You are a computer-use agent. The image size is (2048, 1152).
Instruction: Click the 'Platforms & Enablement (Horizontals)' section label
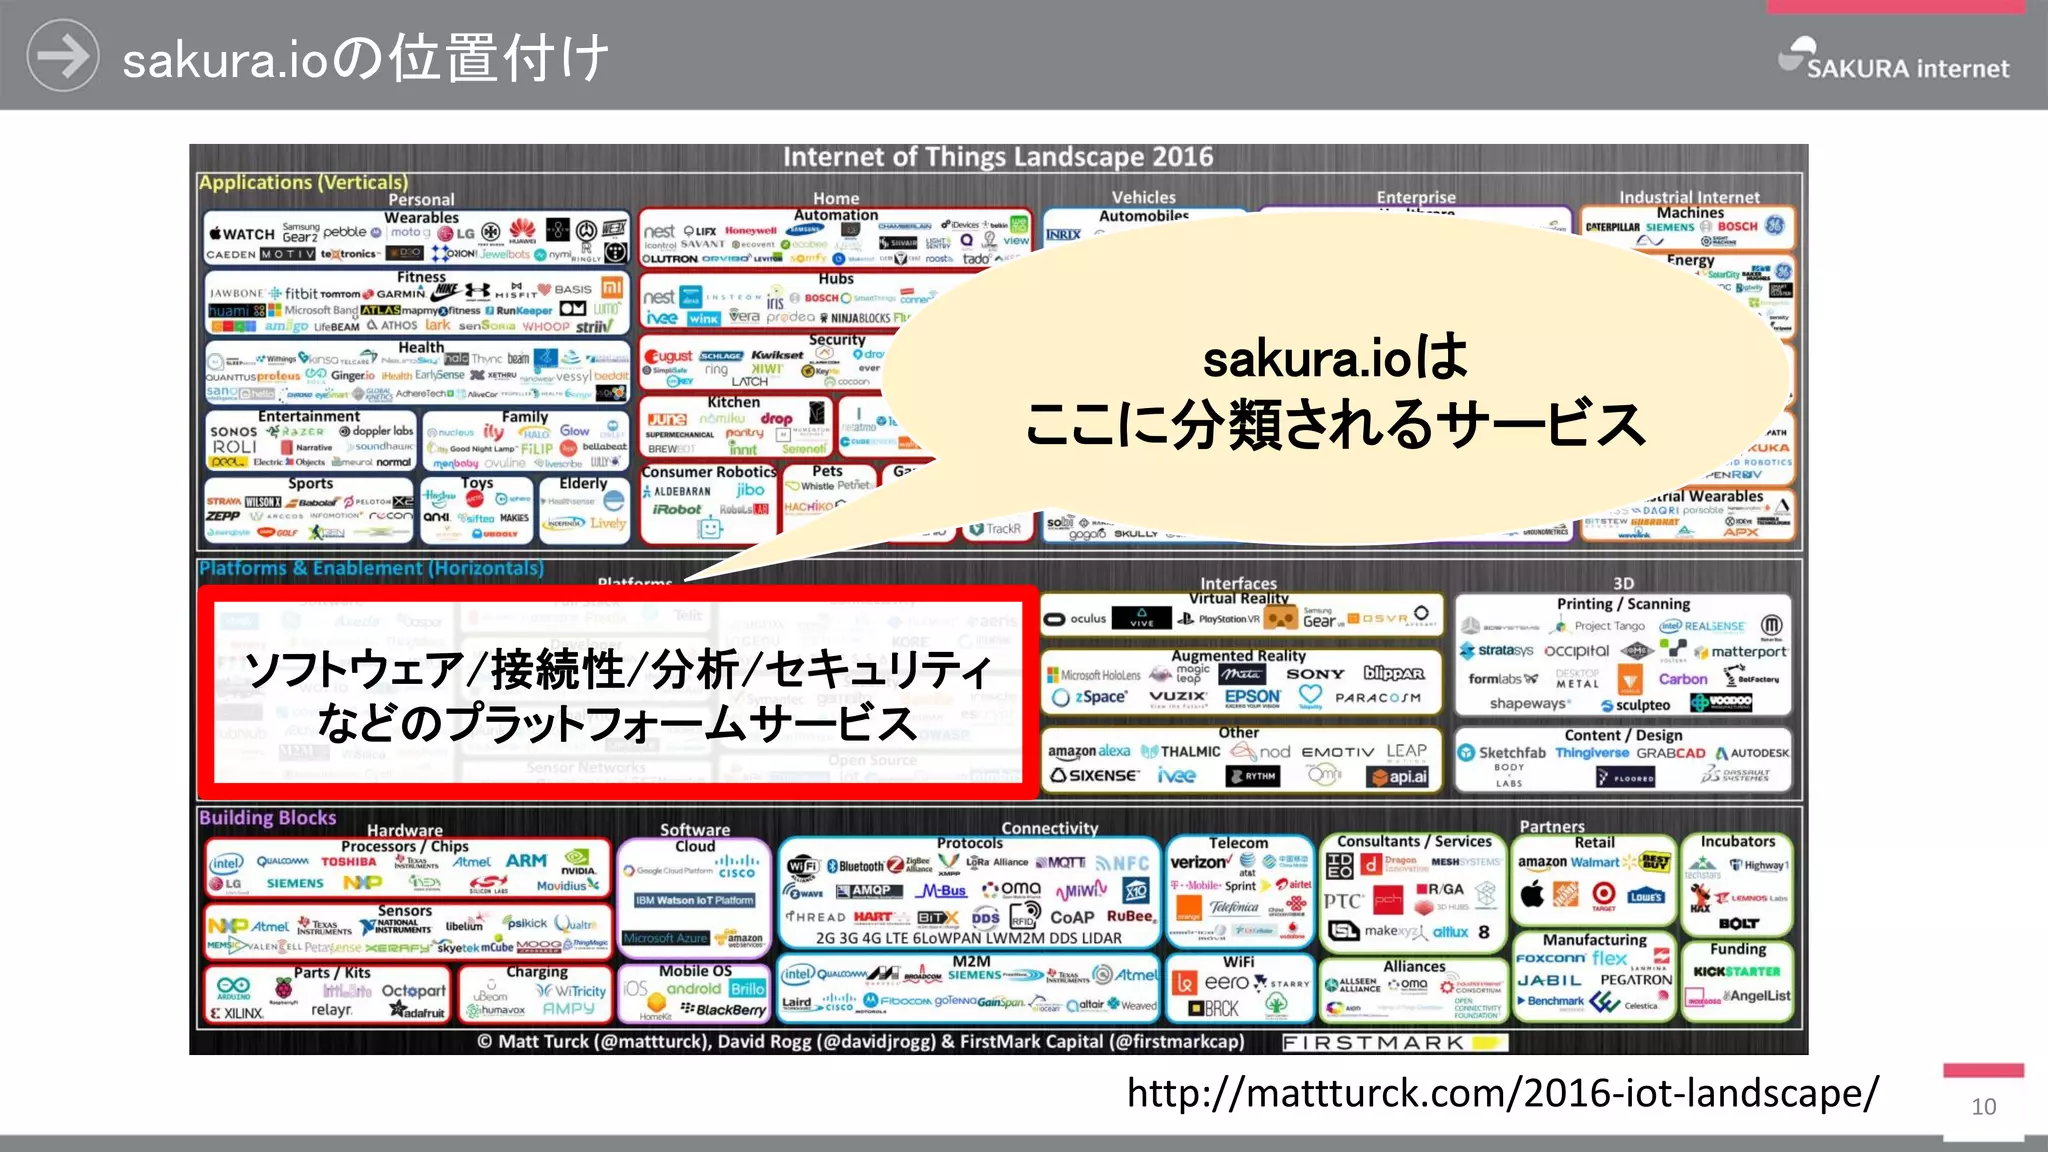click(371, 568)
